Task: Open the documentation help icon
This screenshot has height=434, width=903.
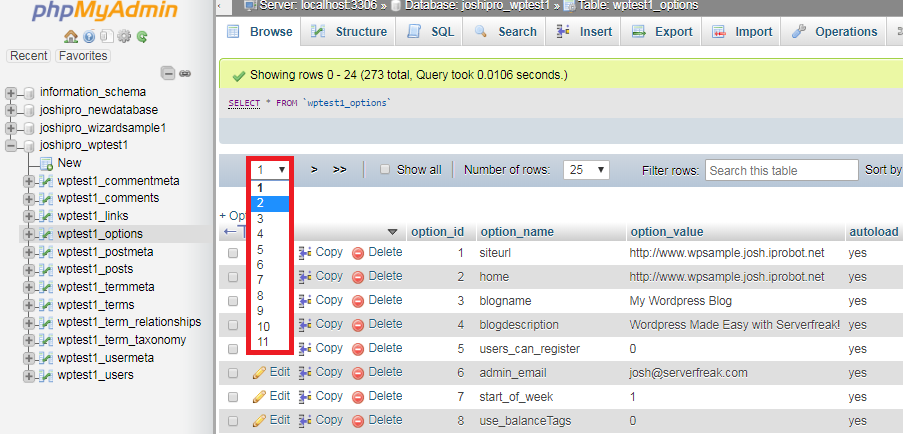Action: click(89, 37)
